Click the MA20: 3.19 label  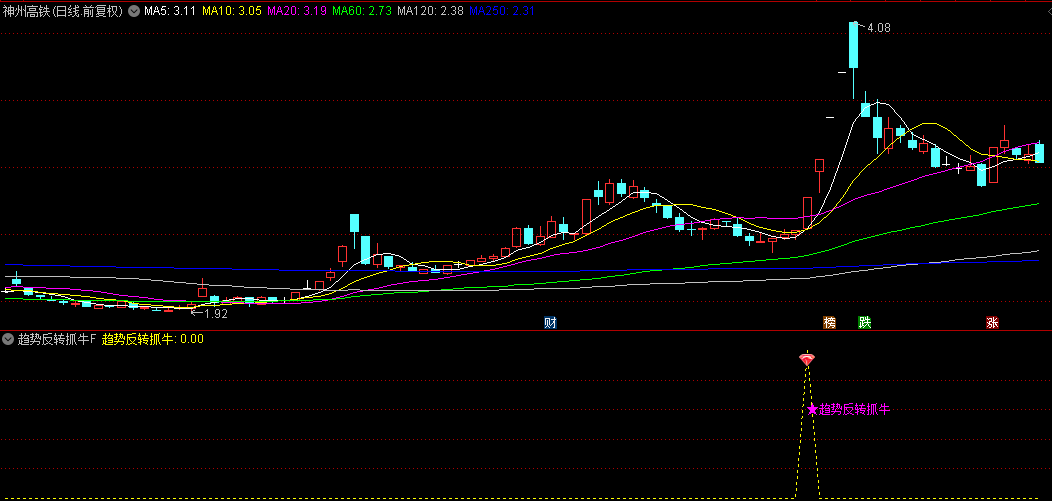click(x=297, y=11)
